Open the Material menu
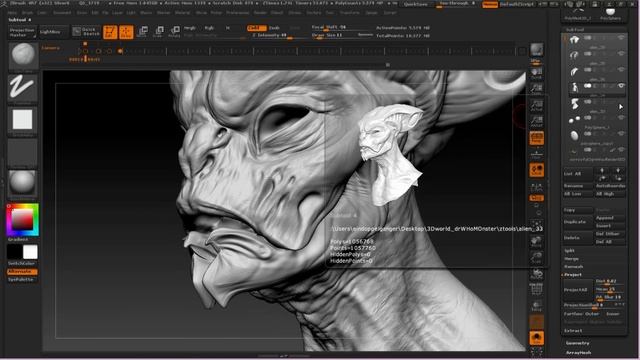640x360 pixels. [x=182, y=13]
